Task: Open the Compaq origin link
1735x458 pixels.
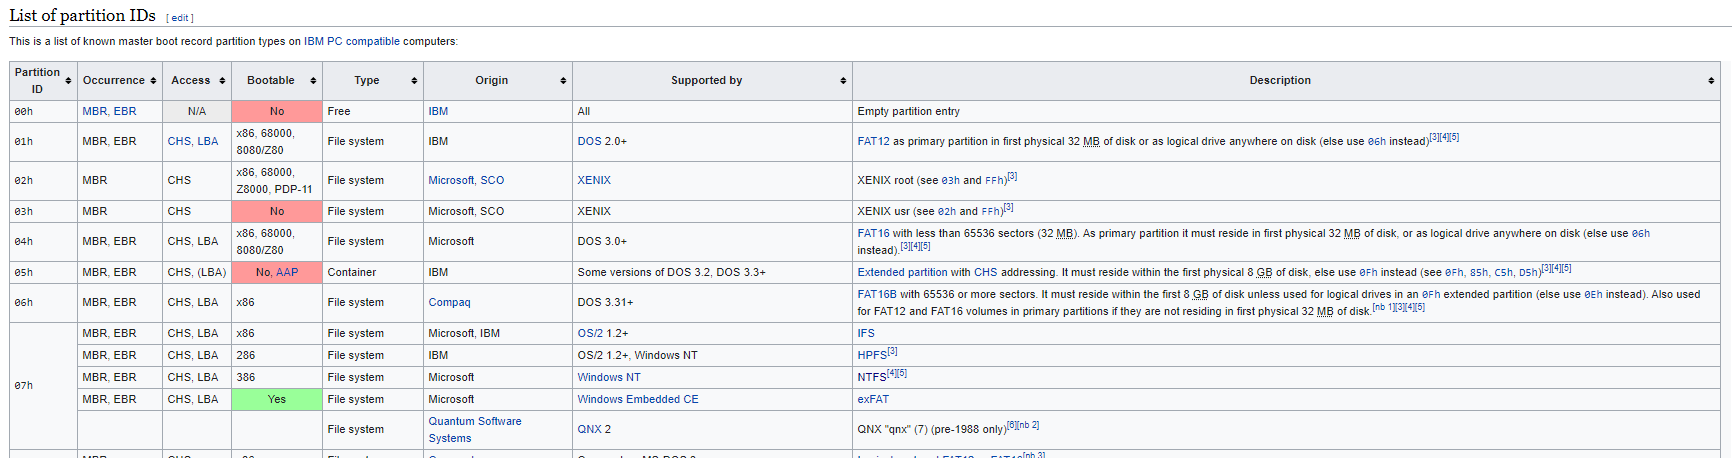Action: pos(449,302)
